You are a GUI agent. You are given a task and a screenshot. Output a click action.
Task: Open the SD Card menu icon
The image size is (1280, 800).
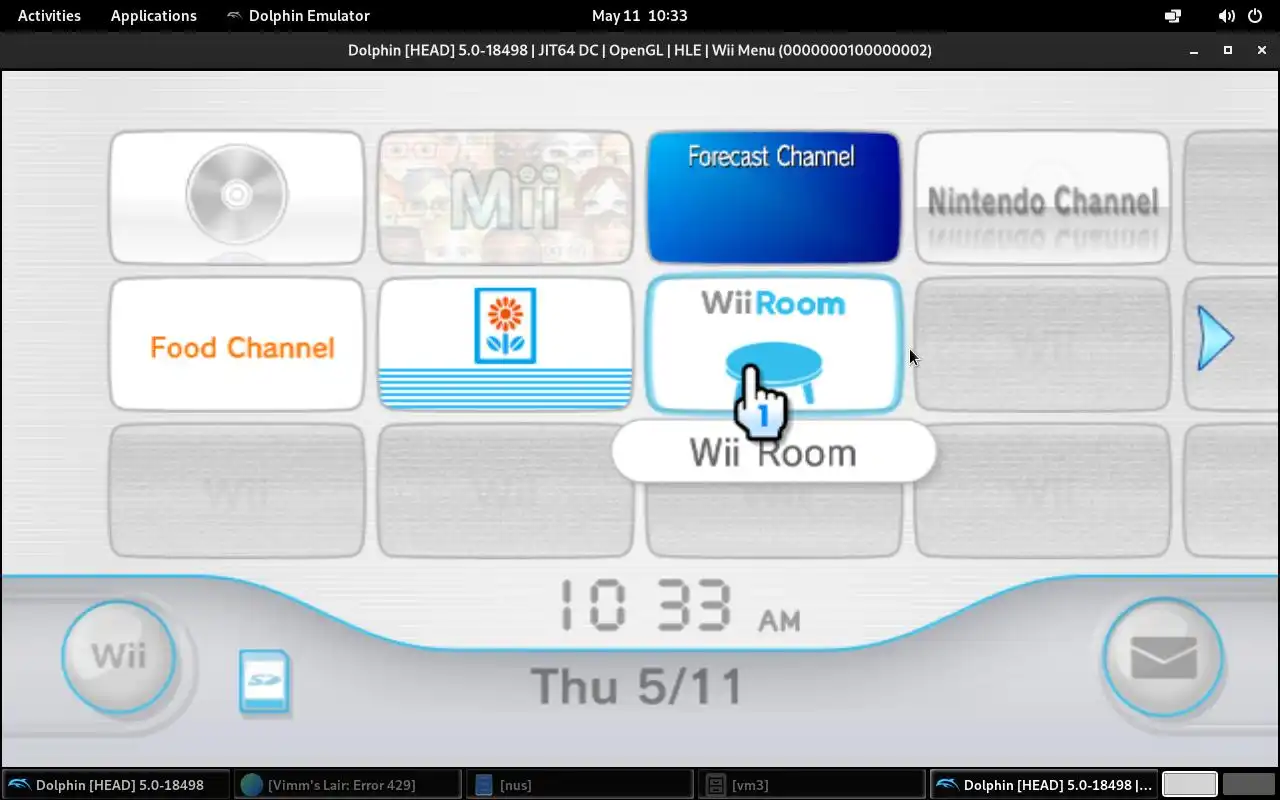point(264,681)
